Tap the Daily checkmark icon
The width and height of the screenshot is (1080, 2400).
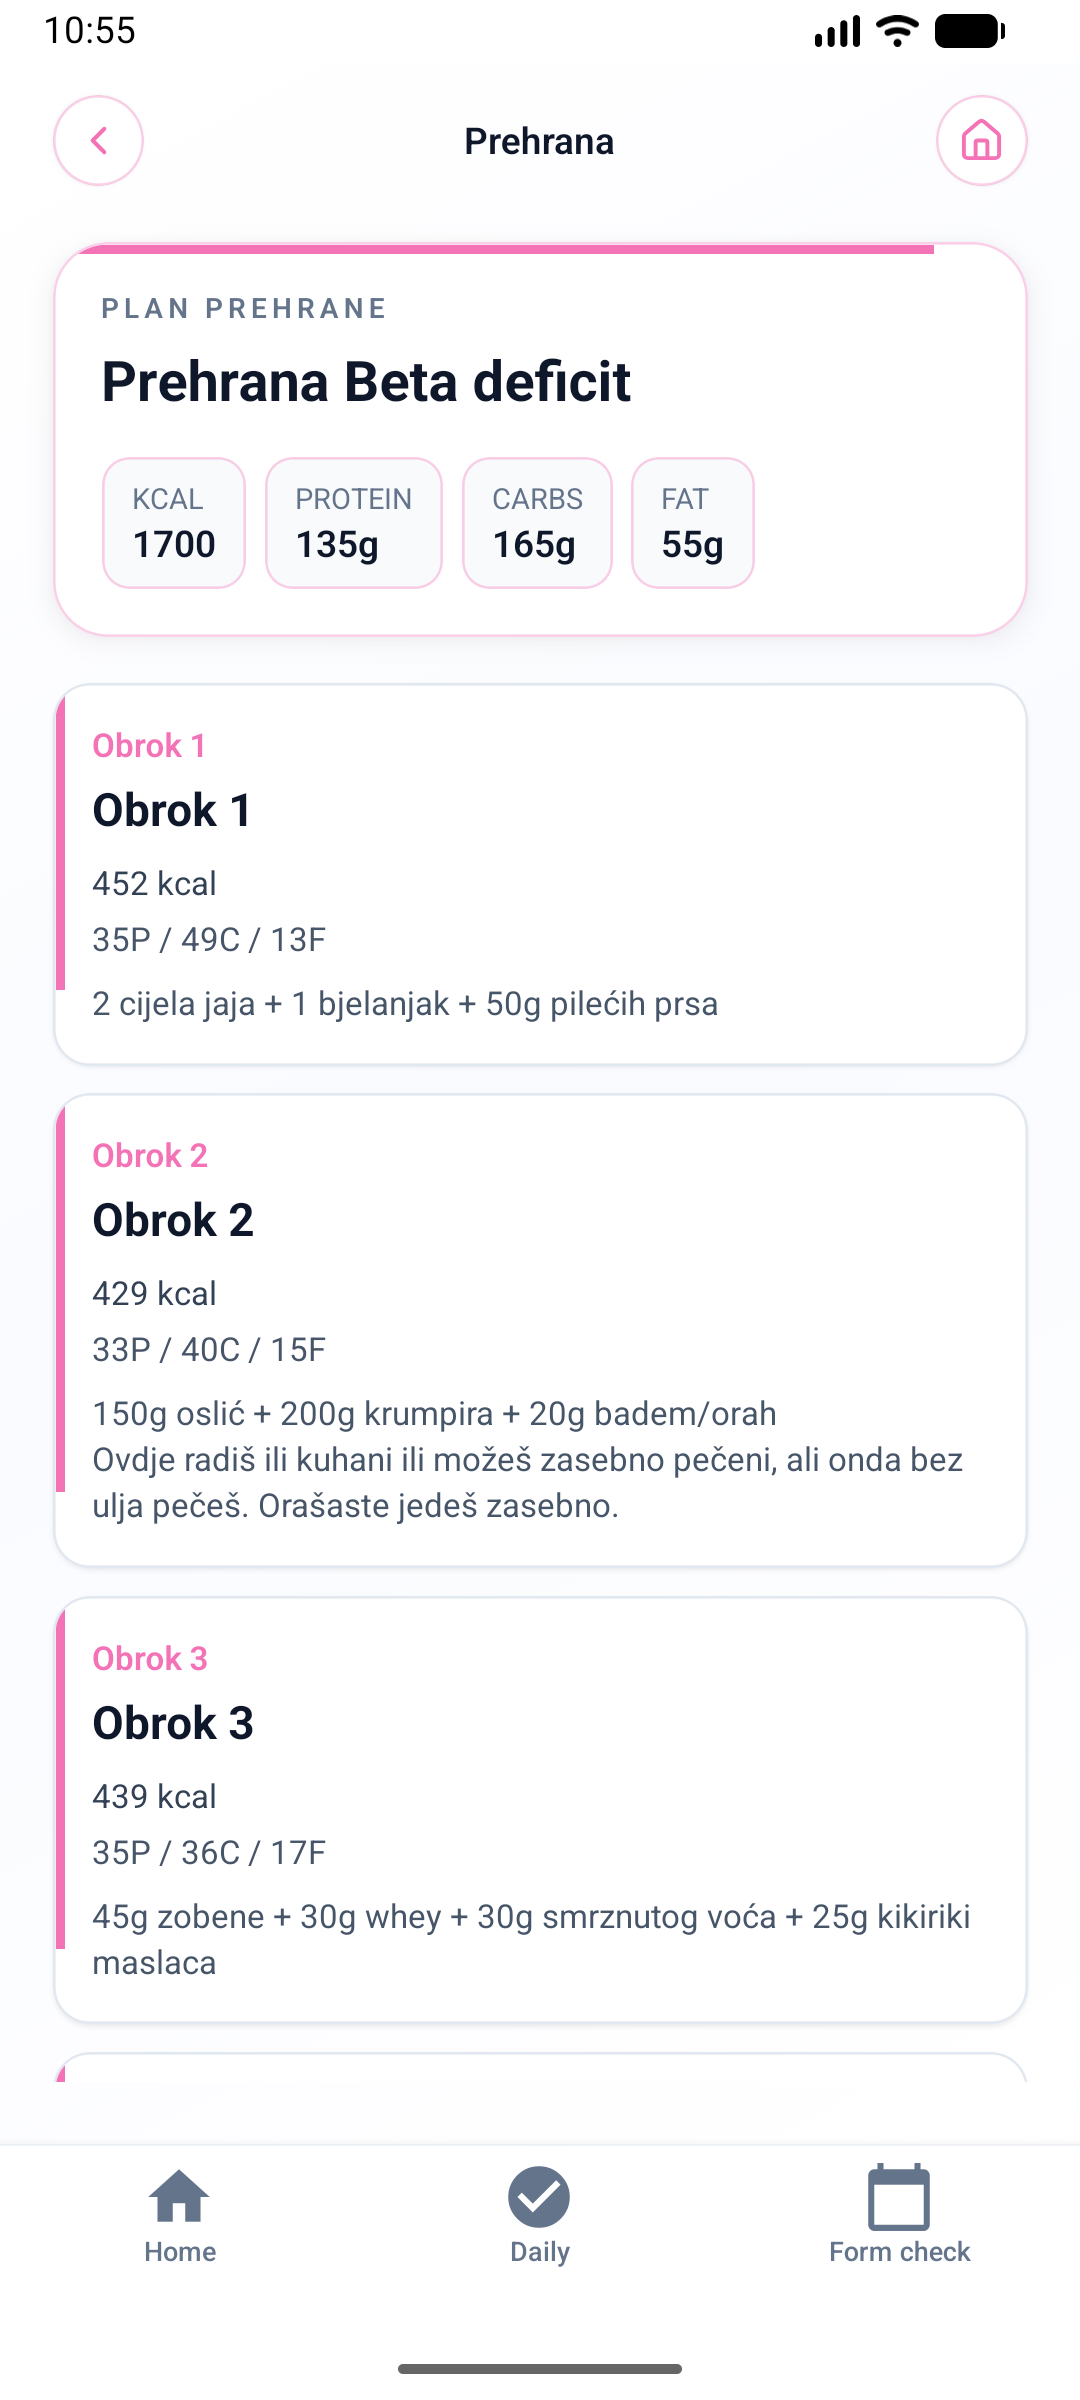pos(539,2196)
